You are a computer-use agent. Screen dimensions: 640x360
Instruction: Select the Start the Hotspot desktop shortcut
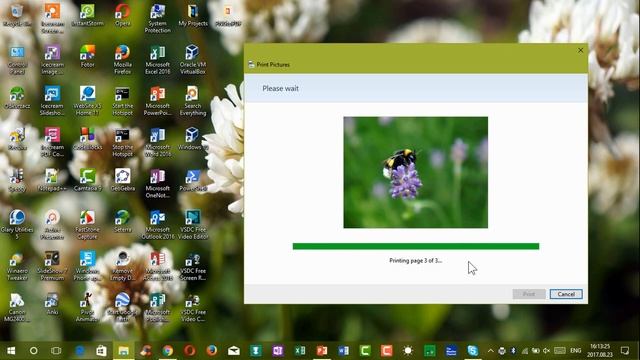point(122,101)
